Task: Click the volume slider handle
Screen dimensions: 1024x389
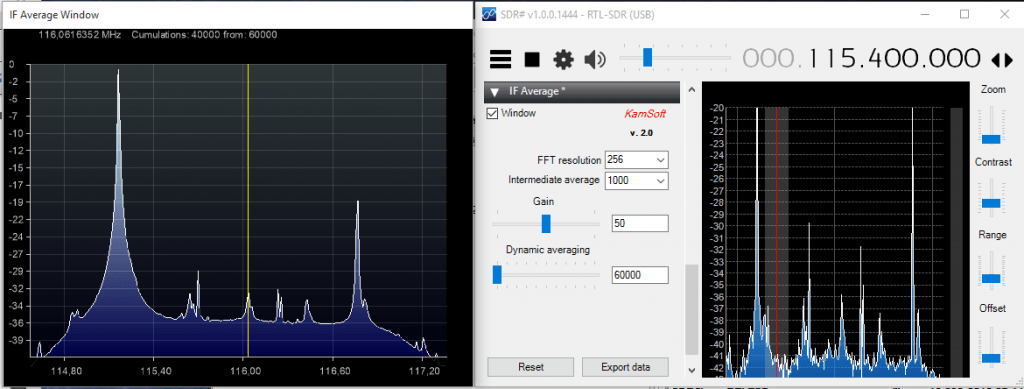Action: tap(647, 57)
